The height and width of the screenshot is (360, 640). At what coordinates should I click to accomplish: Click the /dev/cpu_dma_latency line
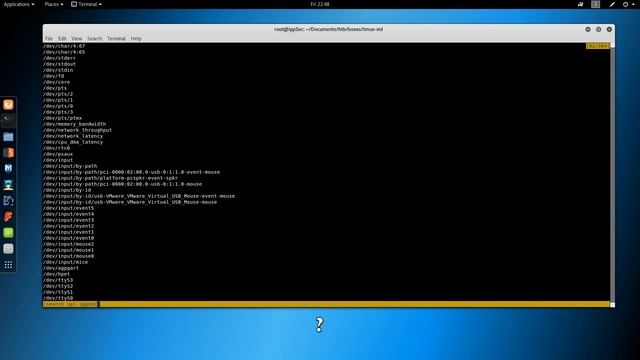point(73,142)
